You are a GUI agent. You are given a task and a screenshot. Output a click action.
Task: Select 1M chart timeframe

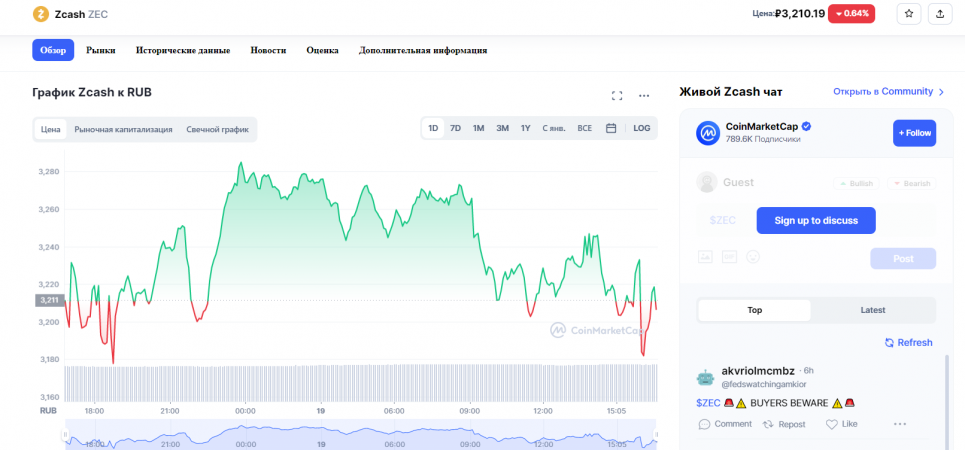[x=479, y=128]
